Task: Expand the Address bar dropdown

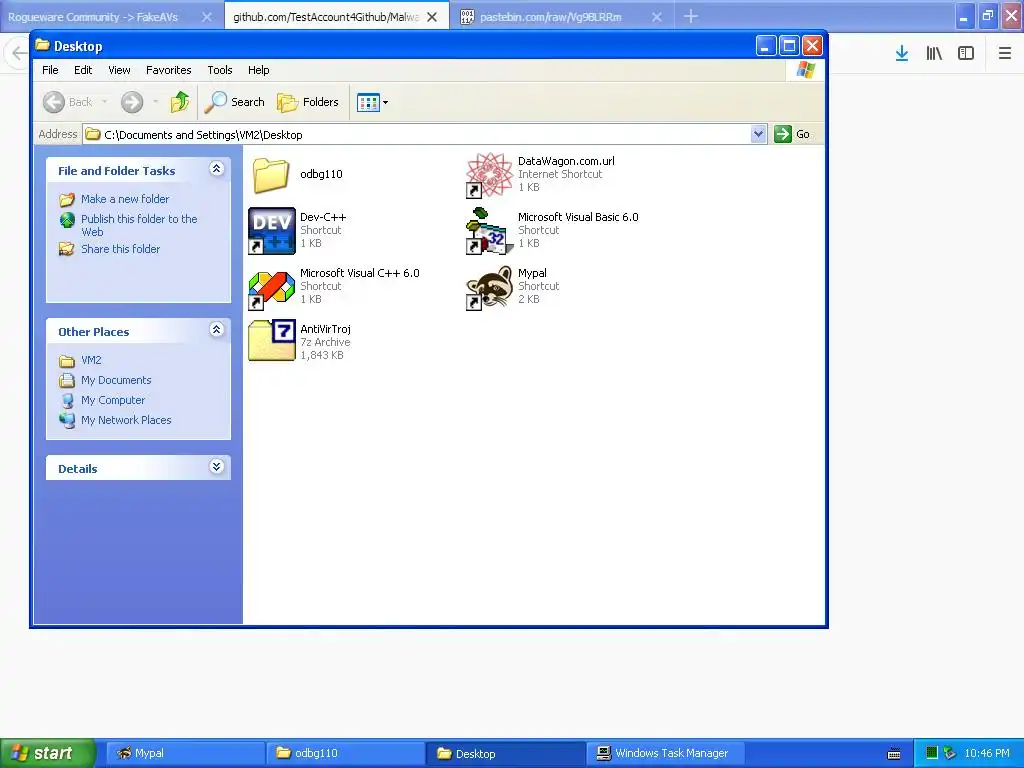Action: pos(758,134)
